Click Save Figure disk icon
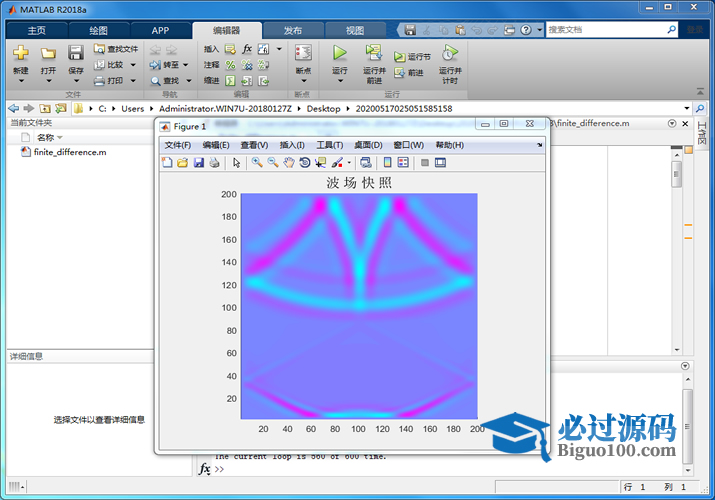 [198, 162]
